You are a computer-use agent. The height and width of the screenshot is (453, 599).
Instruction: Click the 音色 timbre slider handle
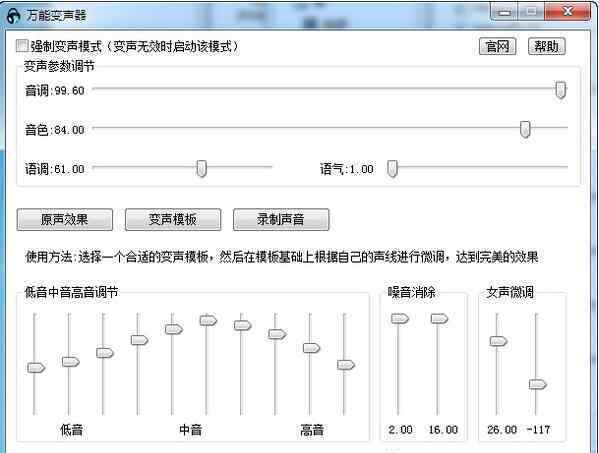(525, 129)
